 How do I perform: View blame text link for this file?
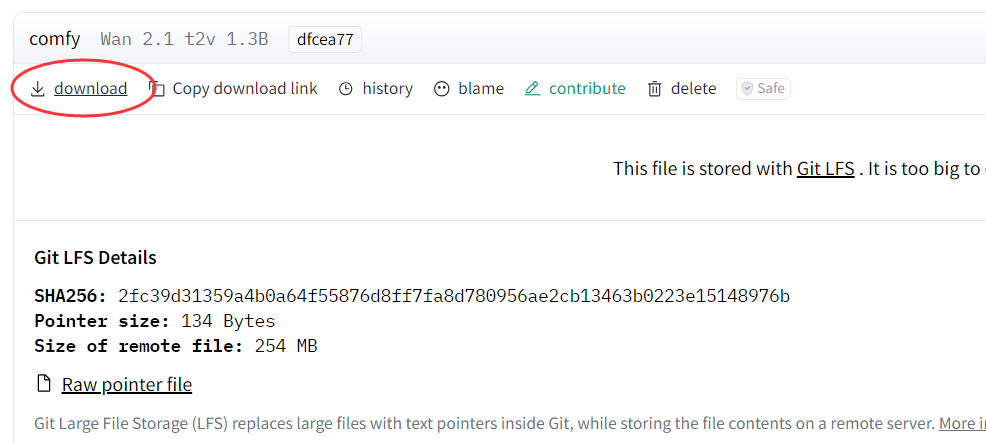pos(481,89)
